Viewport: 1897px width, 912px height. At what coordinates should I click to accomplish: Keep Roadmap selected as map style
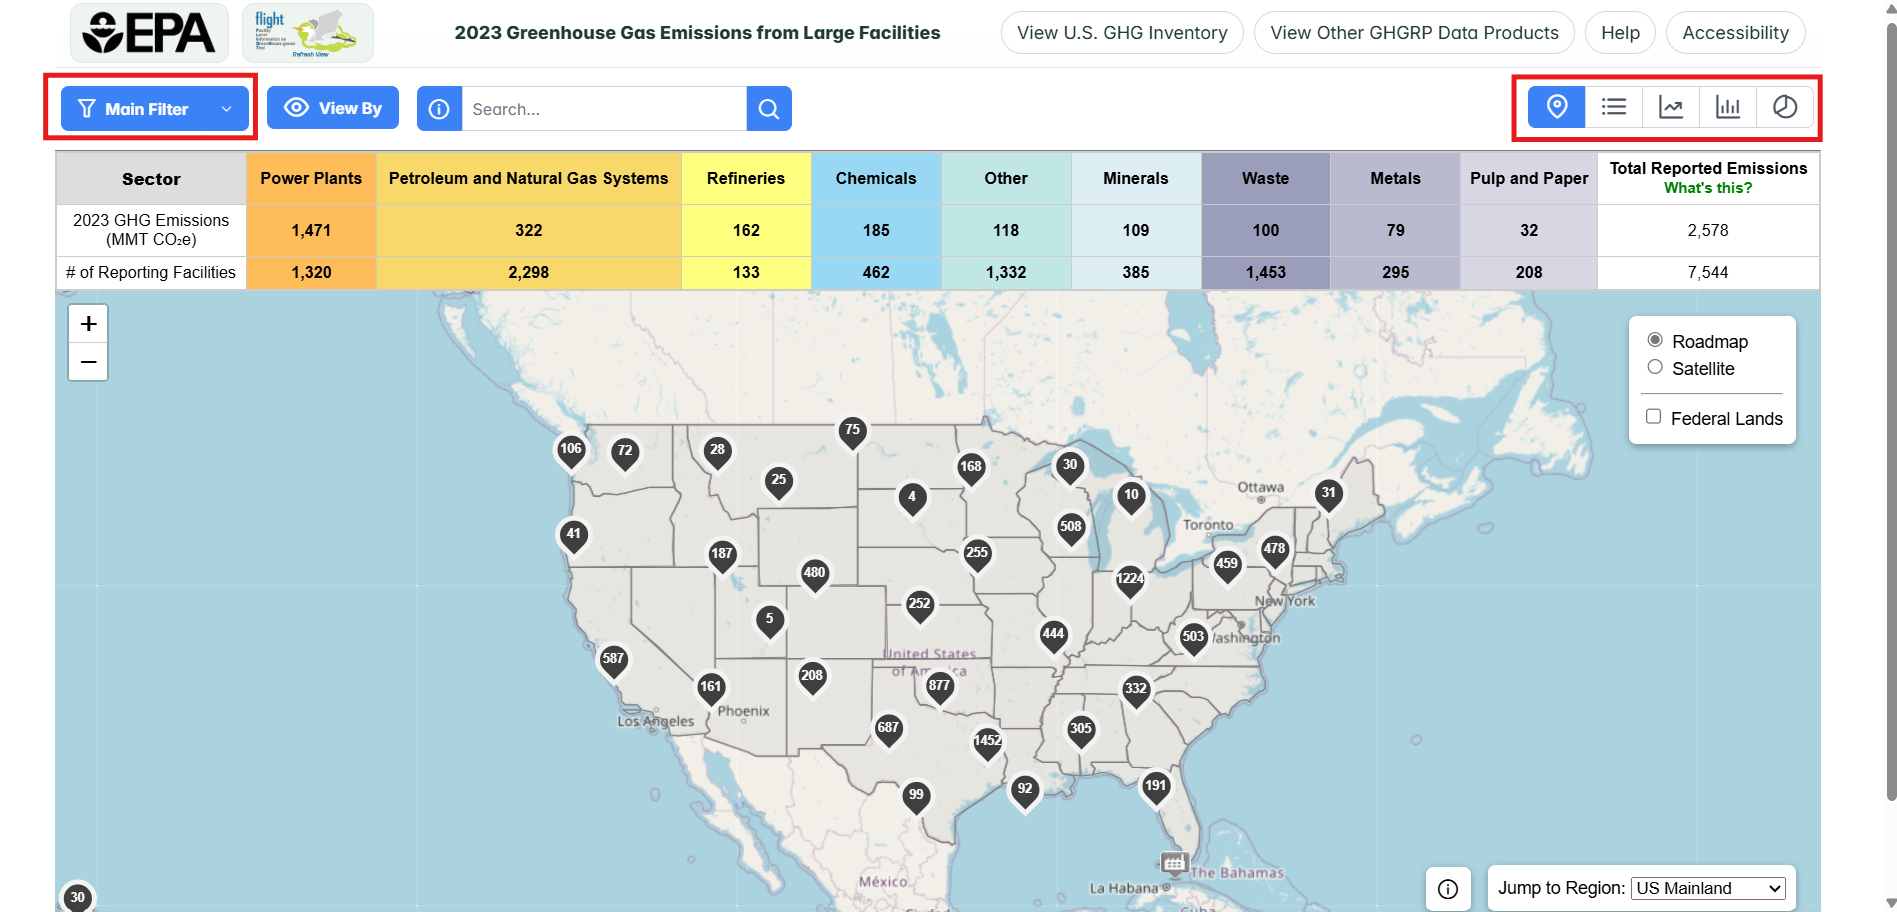click(1655, 340)
